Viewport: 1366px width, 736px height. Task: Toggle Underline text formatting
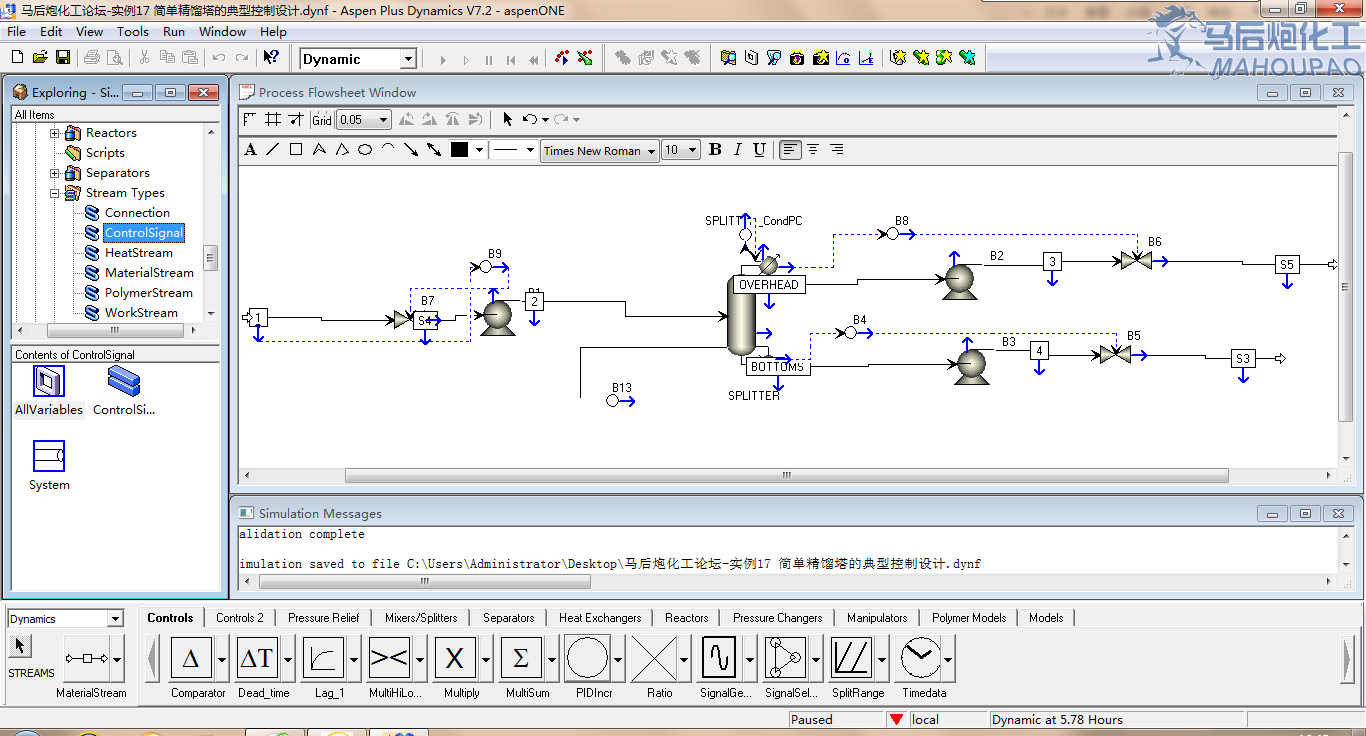coord(759,150)
